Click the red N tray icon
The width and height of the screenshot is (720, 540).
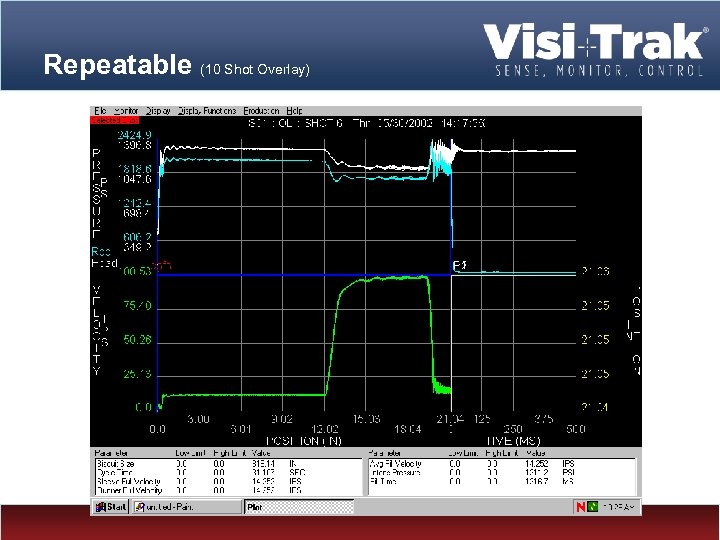[580, 507]
